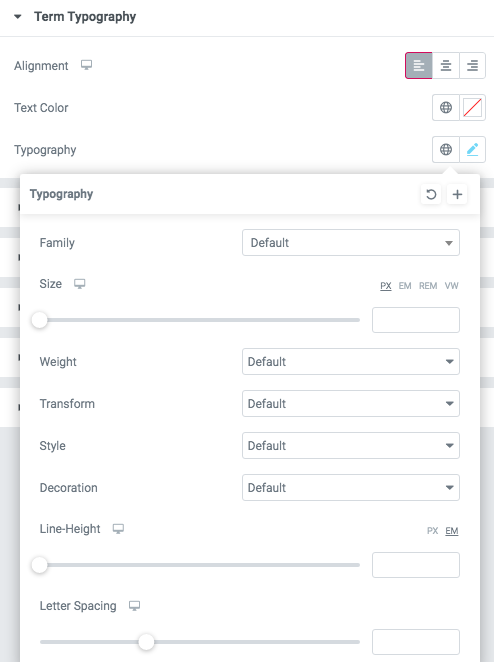Reset typography with the undo arrow icon
The image size is (494, 662).
point(431,194)
